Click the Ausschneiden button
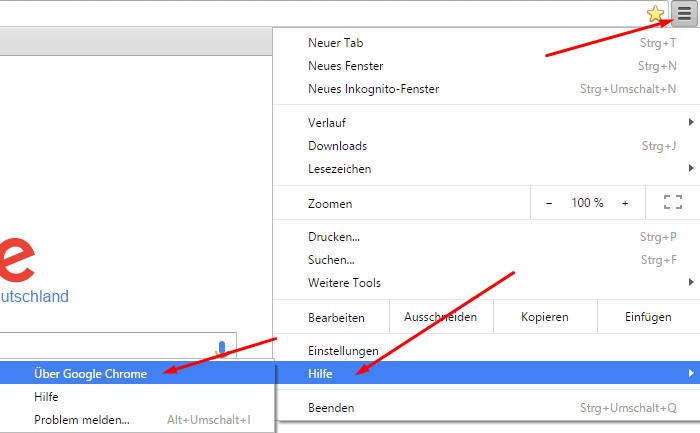The image size is (700, 433). (x=441, y=317)
